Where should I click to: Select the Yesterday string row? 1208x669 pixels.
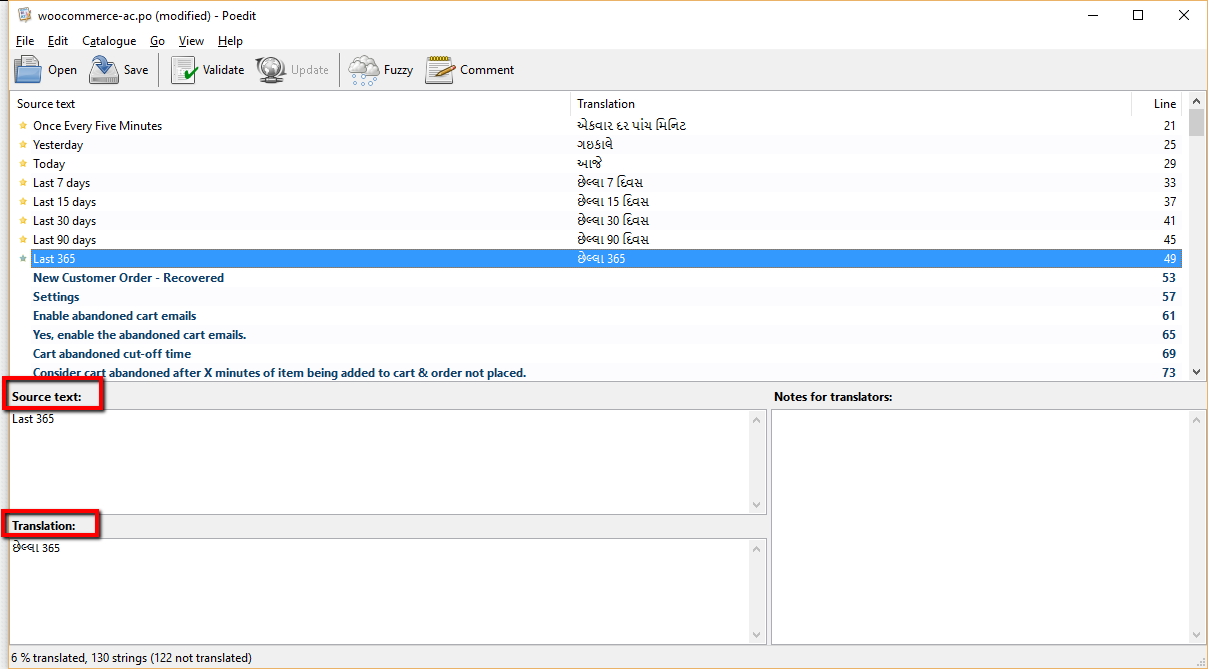(596, 145)
